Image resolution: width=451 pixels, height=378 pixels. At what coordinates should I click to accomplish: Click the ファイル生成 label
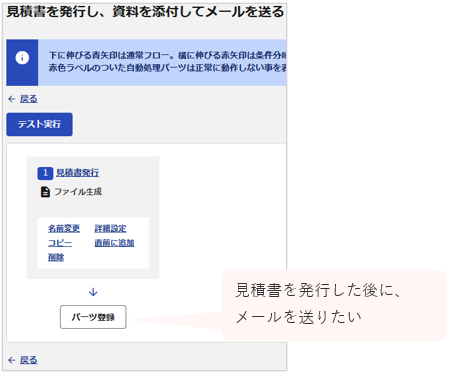(78, 192)
